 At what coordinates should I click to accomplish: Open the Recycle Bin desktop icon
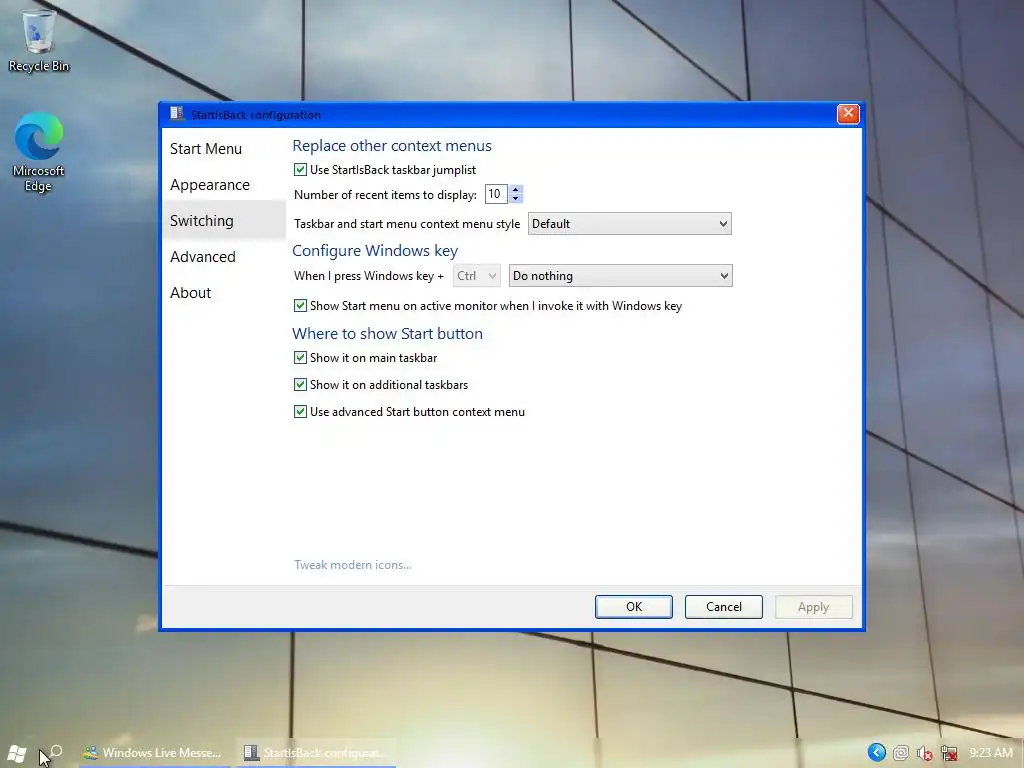tap(39, 39)
